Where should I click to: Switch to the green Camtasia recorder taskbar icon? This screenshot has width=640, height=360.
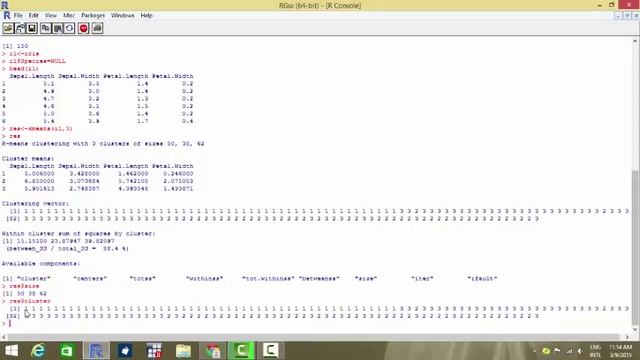[x=241, y=351]
